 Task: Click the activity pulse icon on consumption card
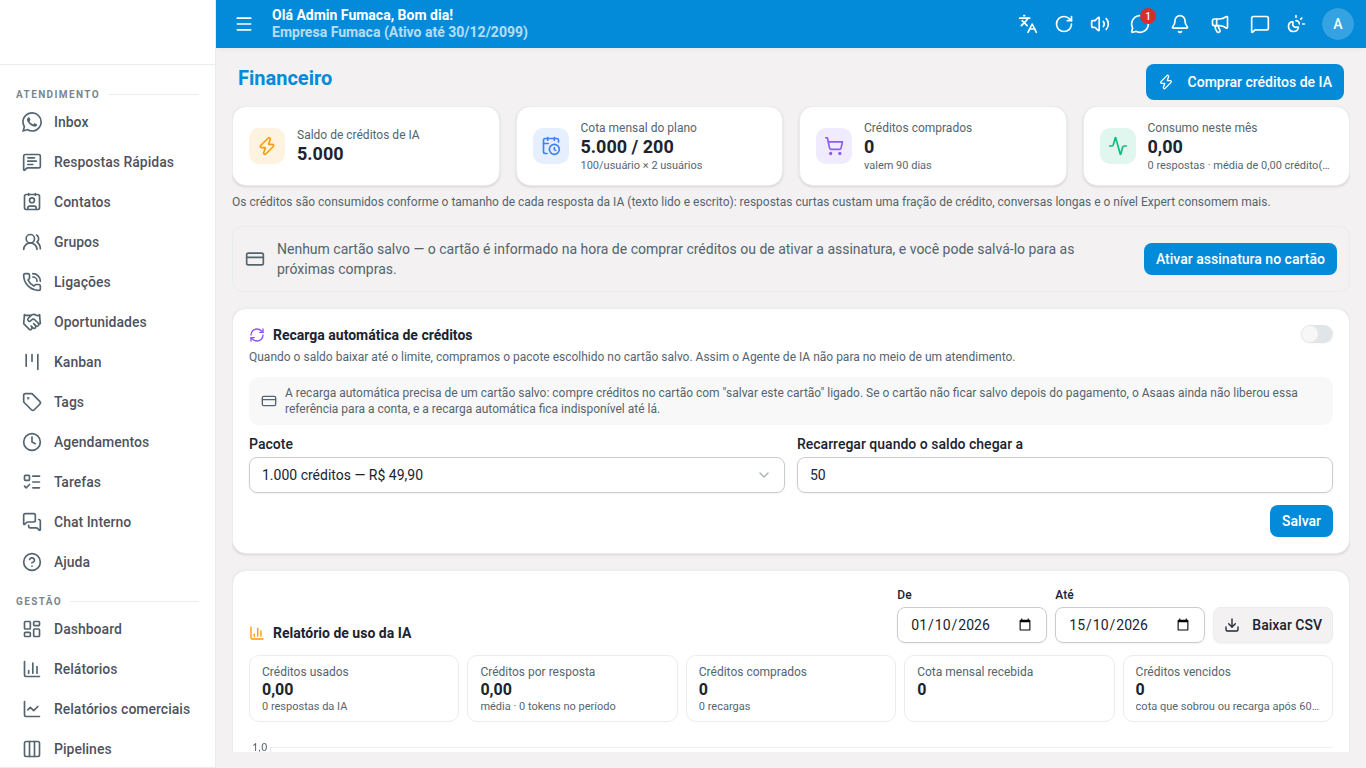[1118, 146]
